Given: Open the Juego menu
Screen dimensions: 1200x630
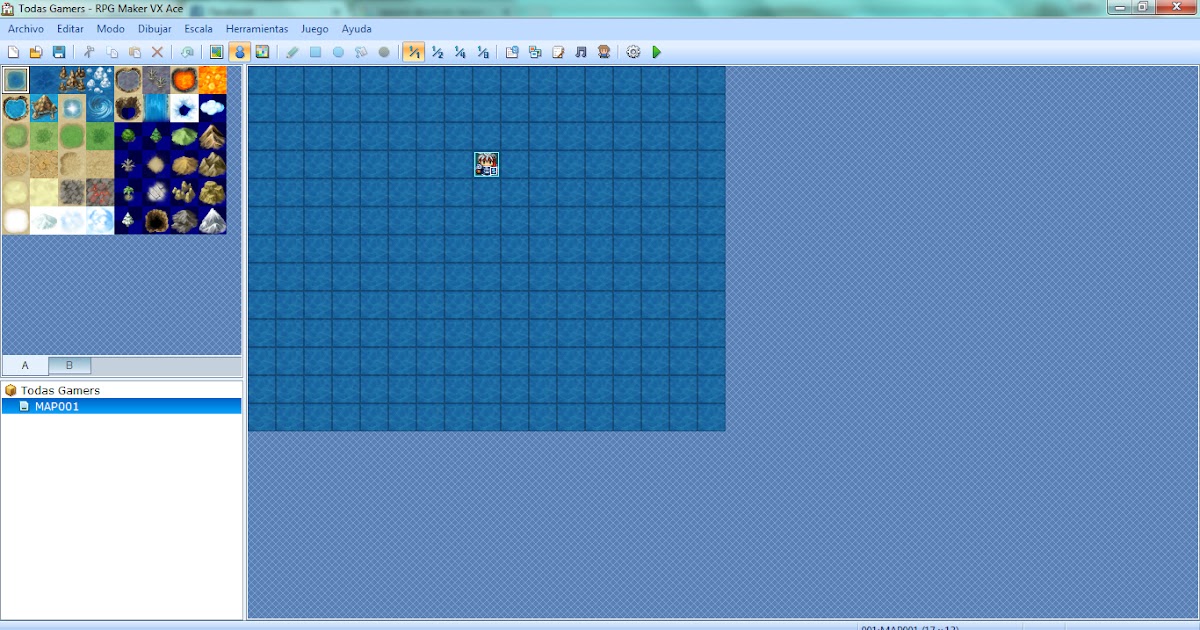Looking at the screenshot, I should (x=315, y=29).
